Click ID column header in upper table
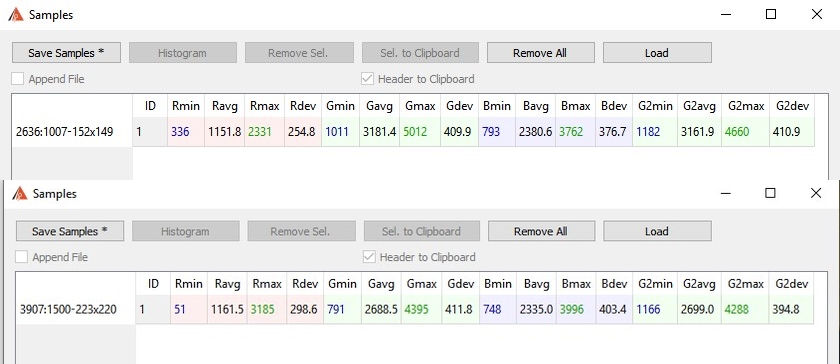The width and height of the screenshot is (840, 364). click(150, 106)
